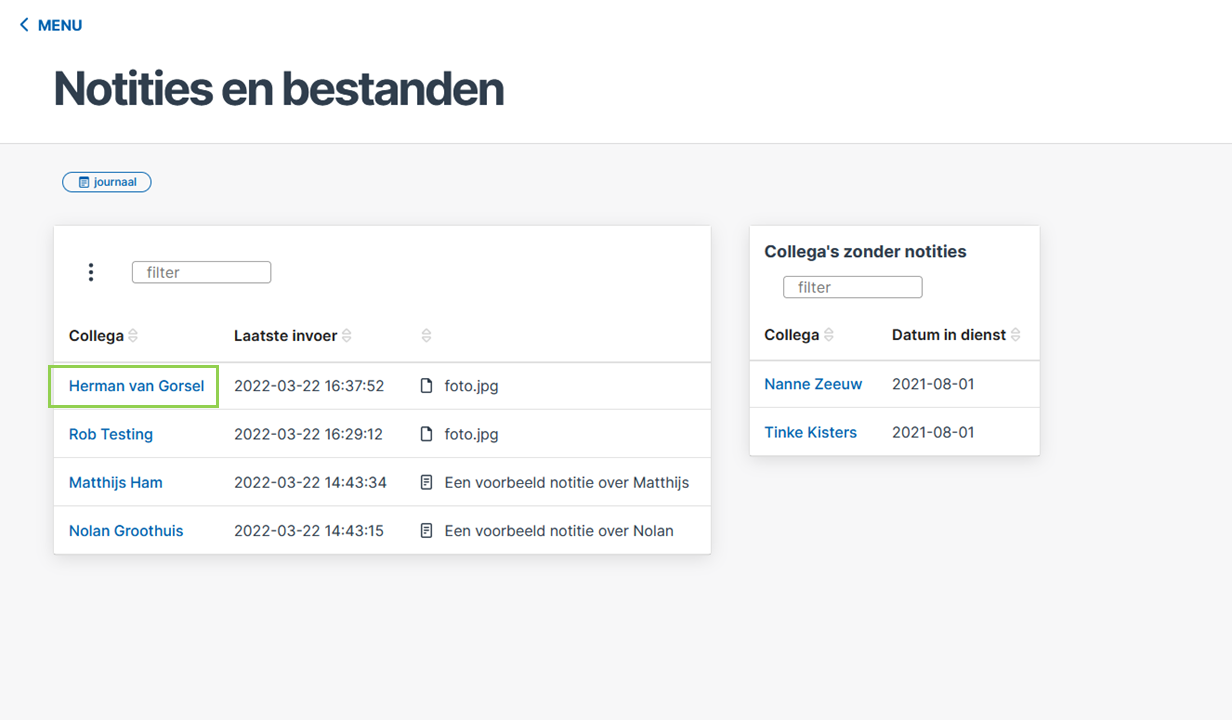The height and width of the screenshot is (720, 1232).
Task: Click timestamp 2022-03-22 14:43:15
Action: pos(309,530)
